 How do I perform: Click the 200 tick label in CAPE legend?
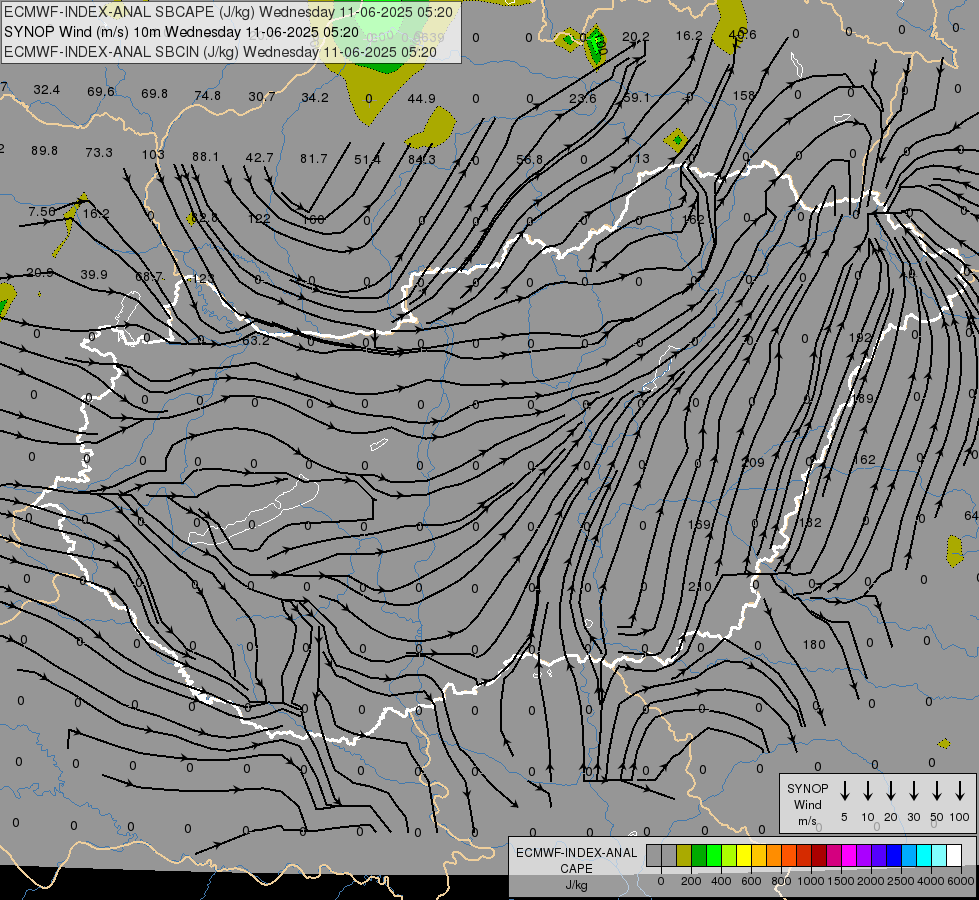691,881
